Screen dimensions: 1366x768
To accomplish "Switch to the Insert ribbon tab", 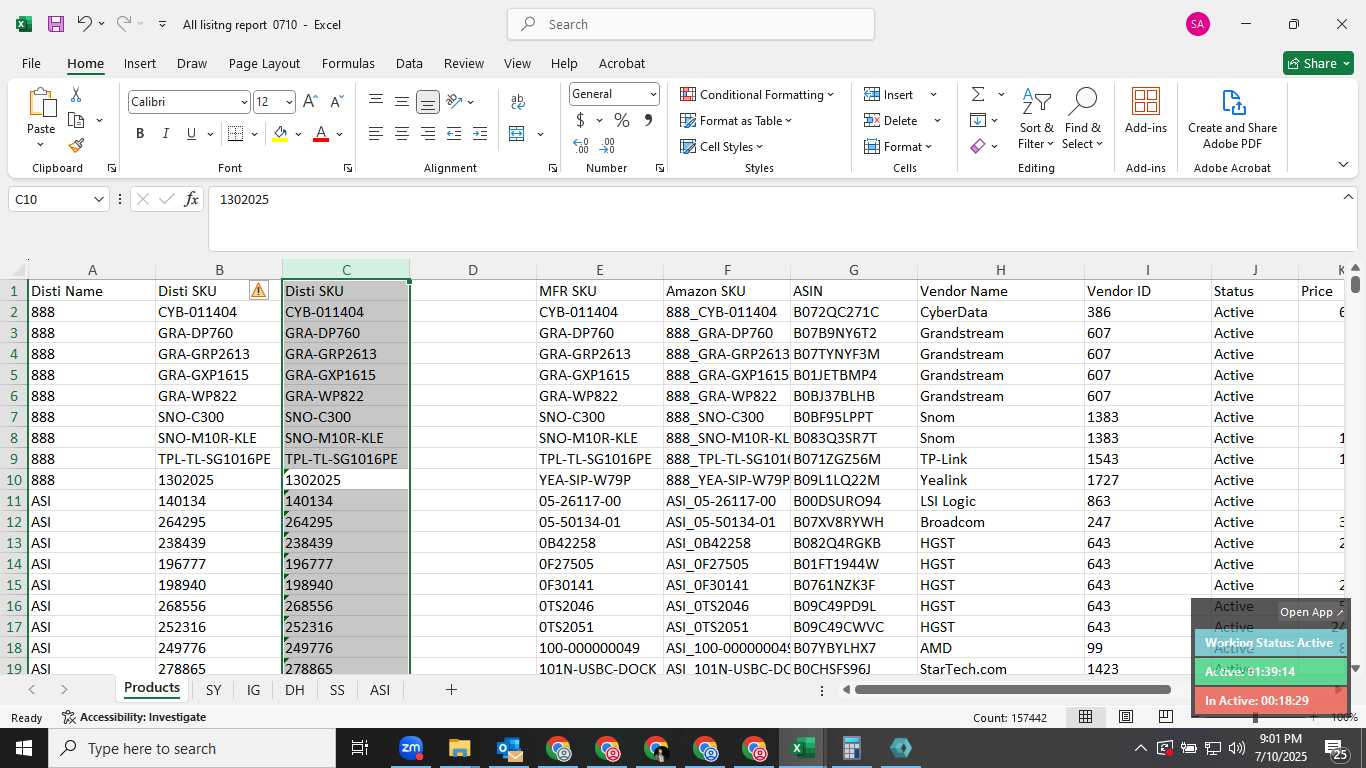I will coord(140,63).
